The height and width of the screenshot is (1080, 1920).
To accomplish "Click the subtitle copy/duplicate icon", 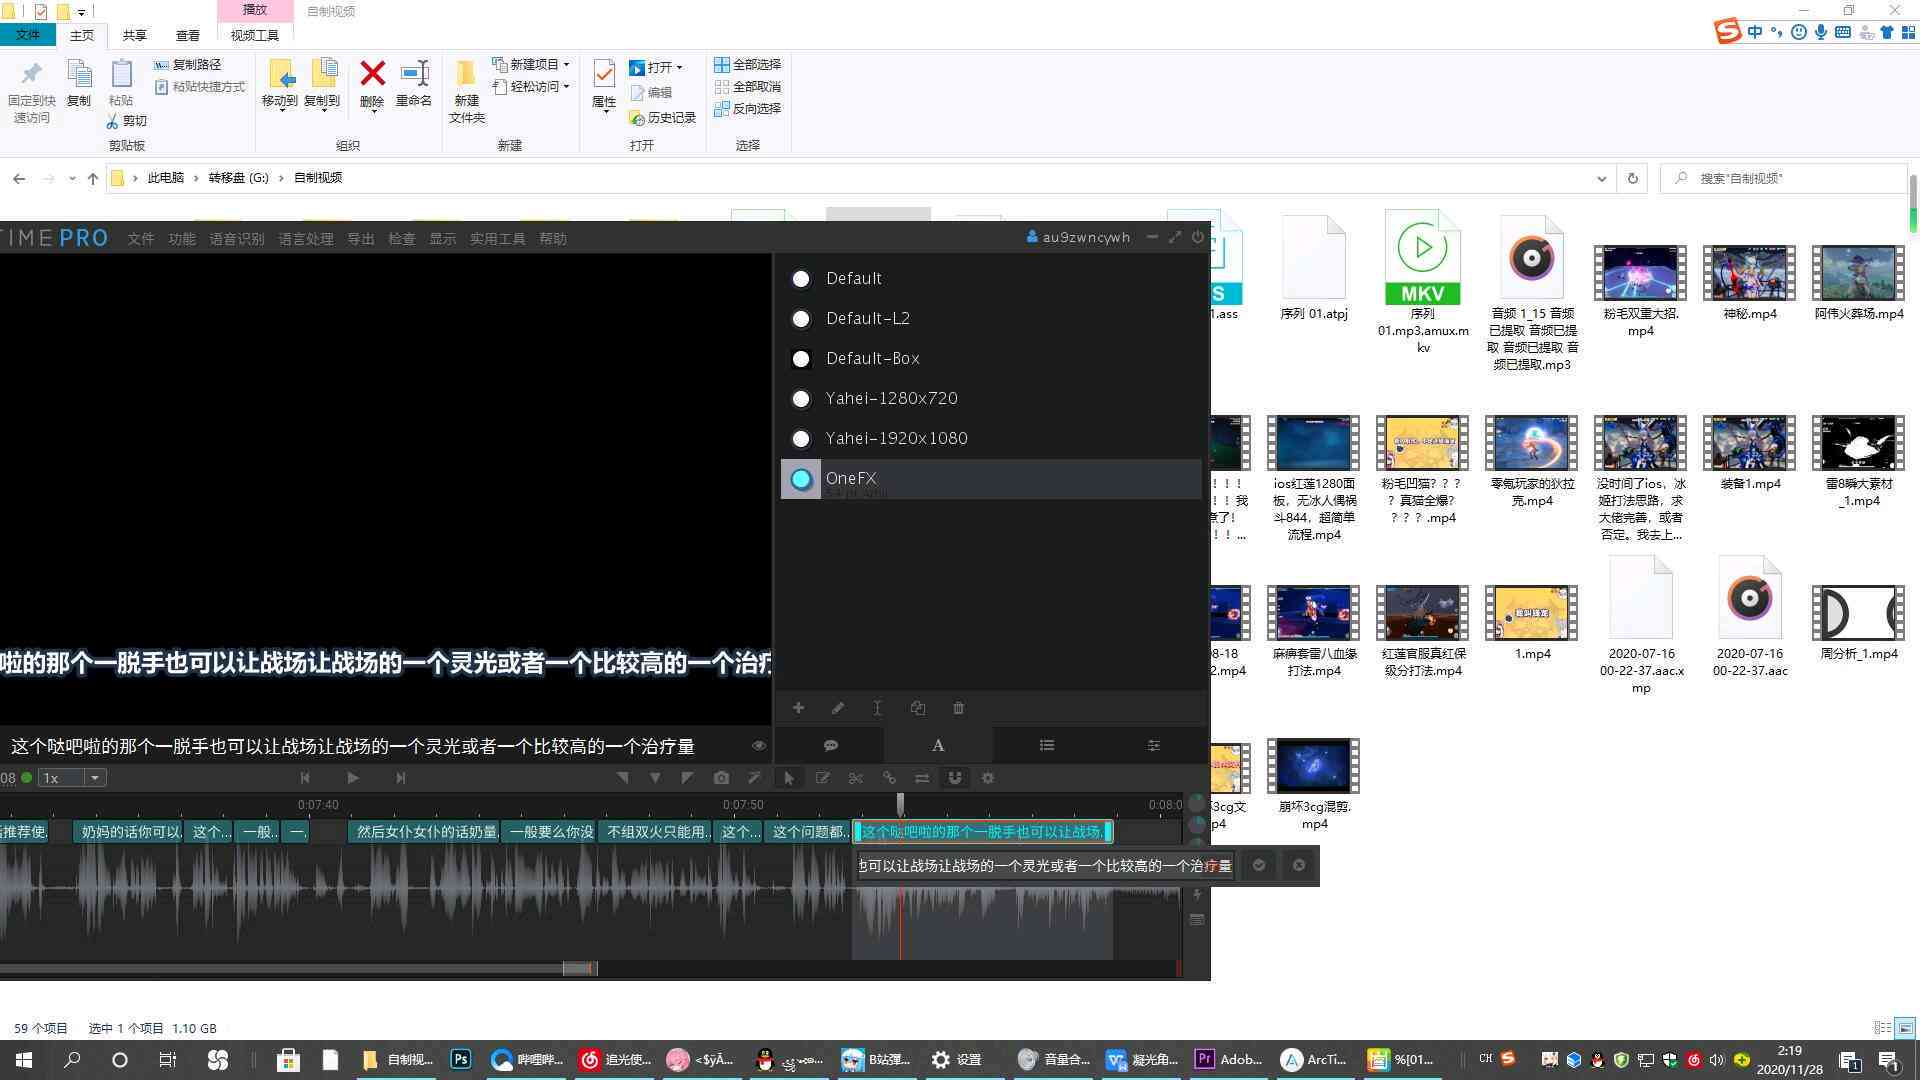I will [x=919, y=708].
